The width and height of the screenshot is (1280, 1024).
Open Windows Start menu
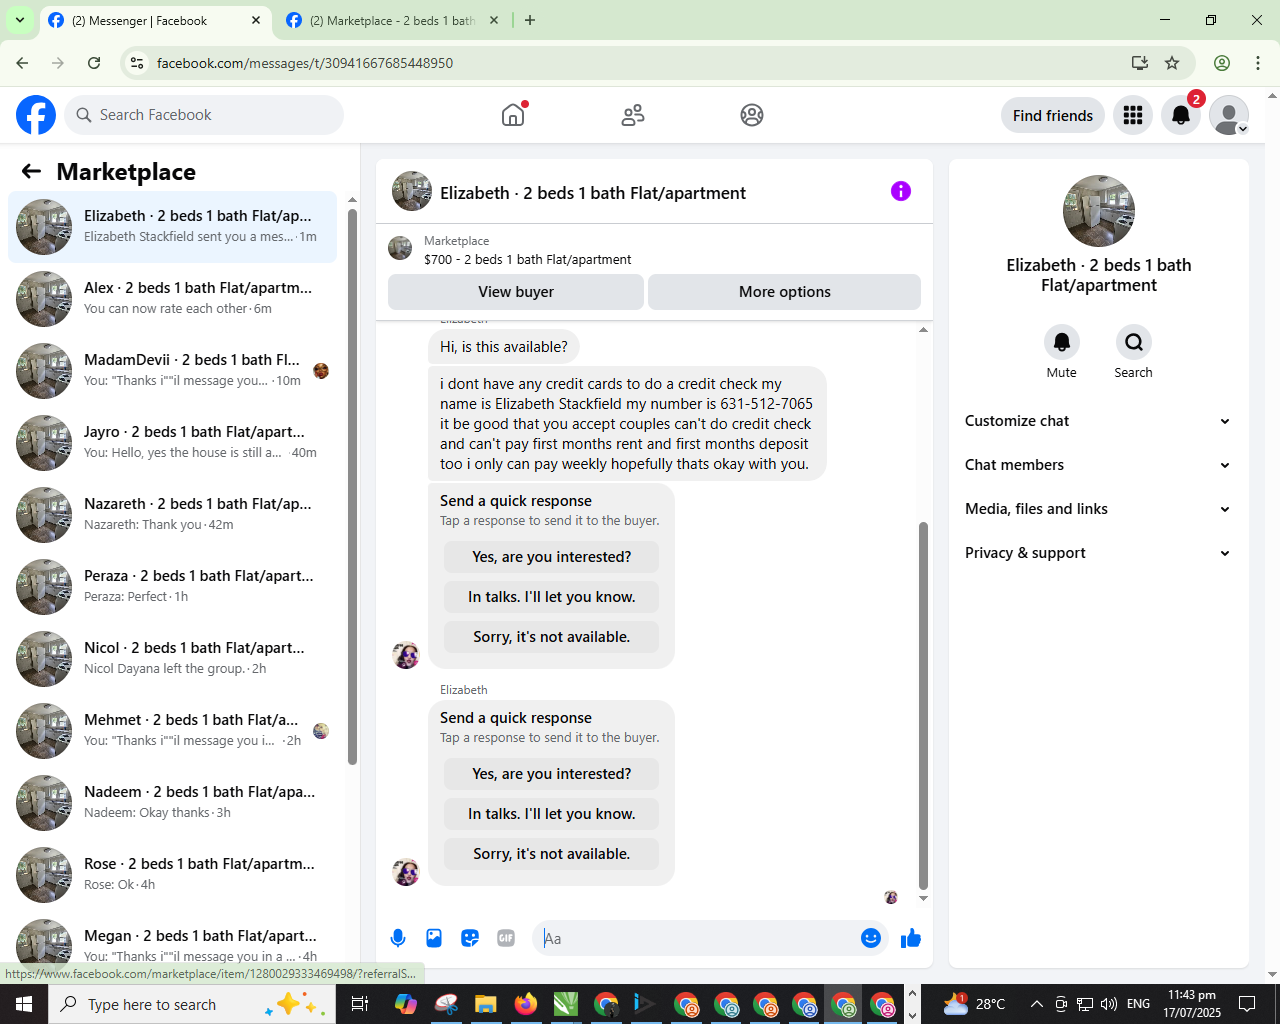tap(24, 1004)
